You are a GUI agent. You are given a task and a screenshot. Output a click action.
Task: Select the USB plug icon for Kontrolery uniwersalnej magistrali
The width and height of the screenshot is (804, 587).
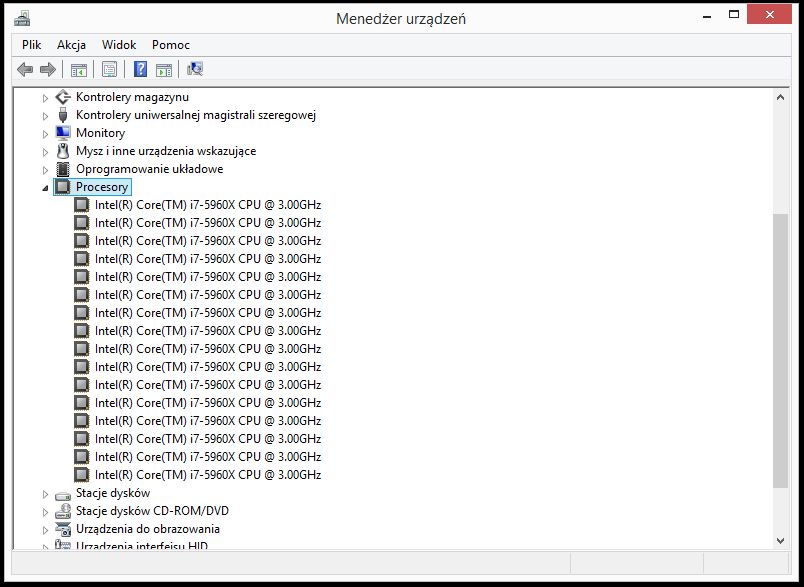point(63,115)
